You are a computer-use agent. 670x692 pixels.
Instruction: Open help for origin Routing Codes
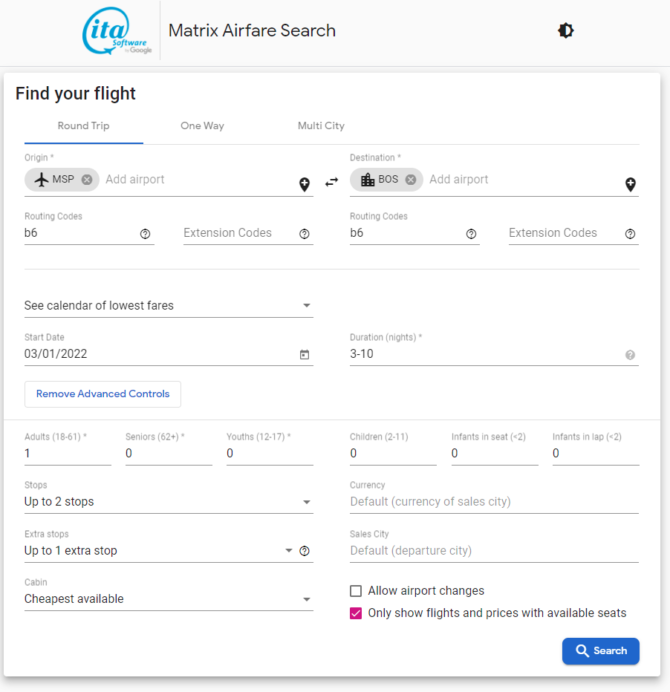pos(145,234)
